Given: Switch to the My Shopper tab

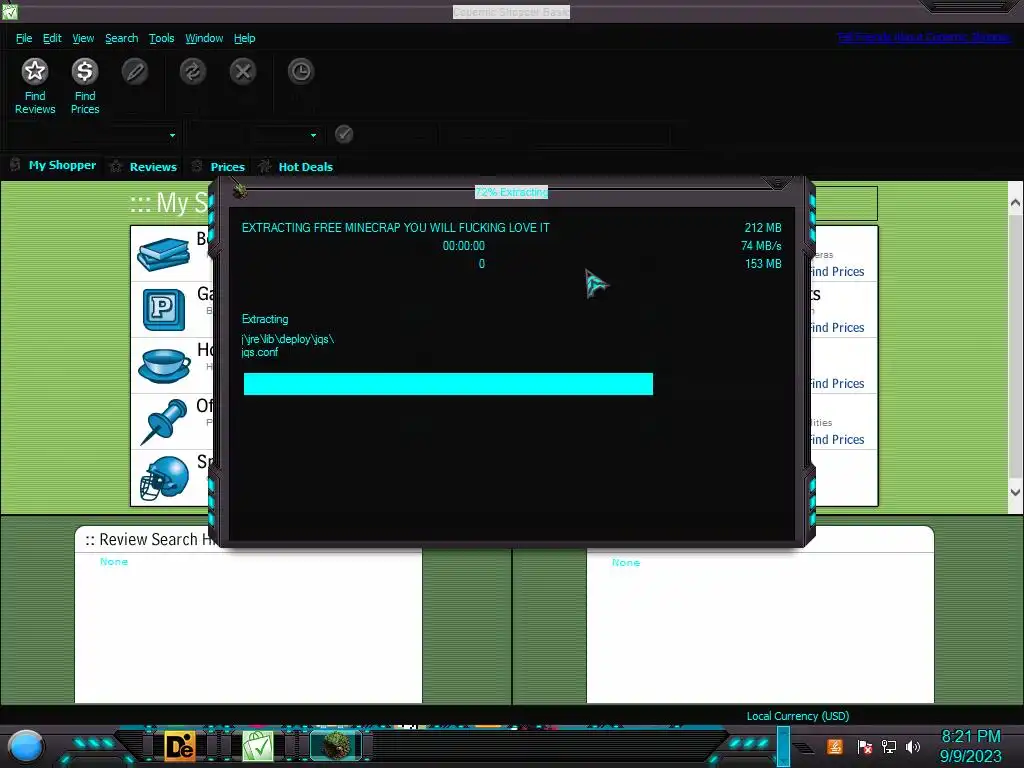Looking at the screenshot, I should (53, 165).
